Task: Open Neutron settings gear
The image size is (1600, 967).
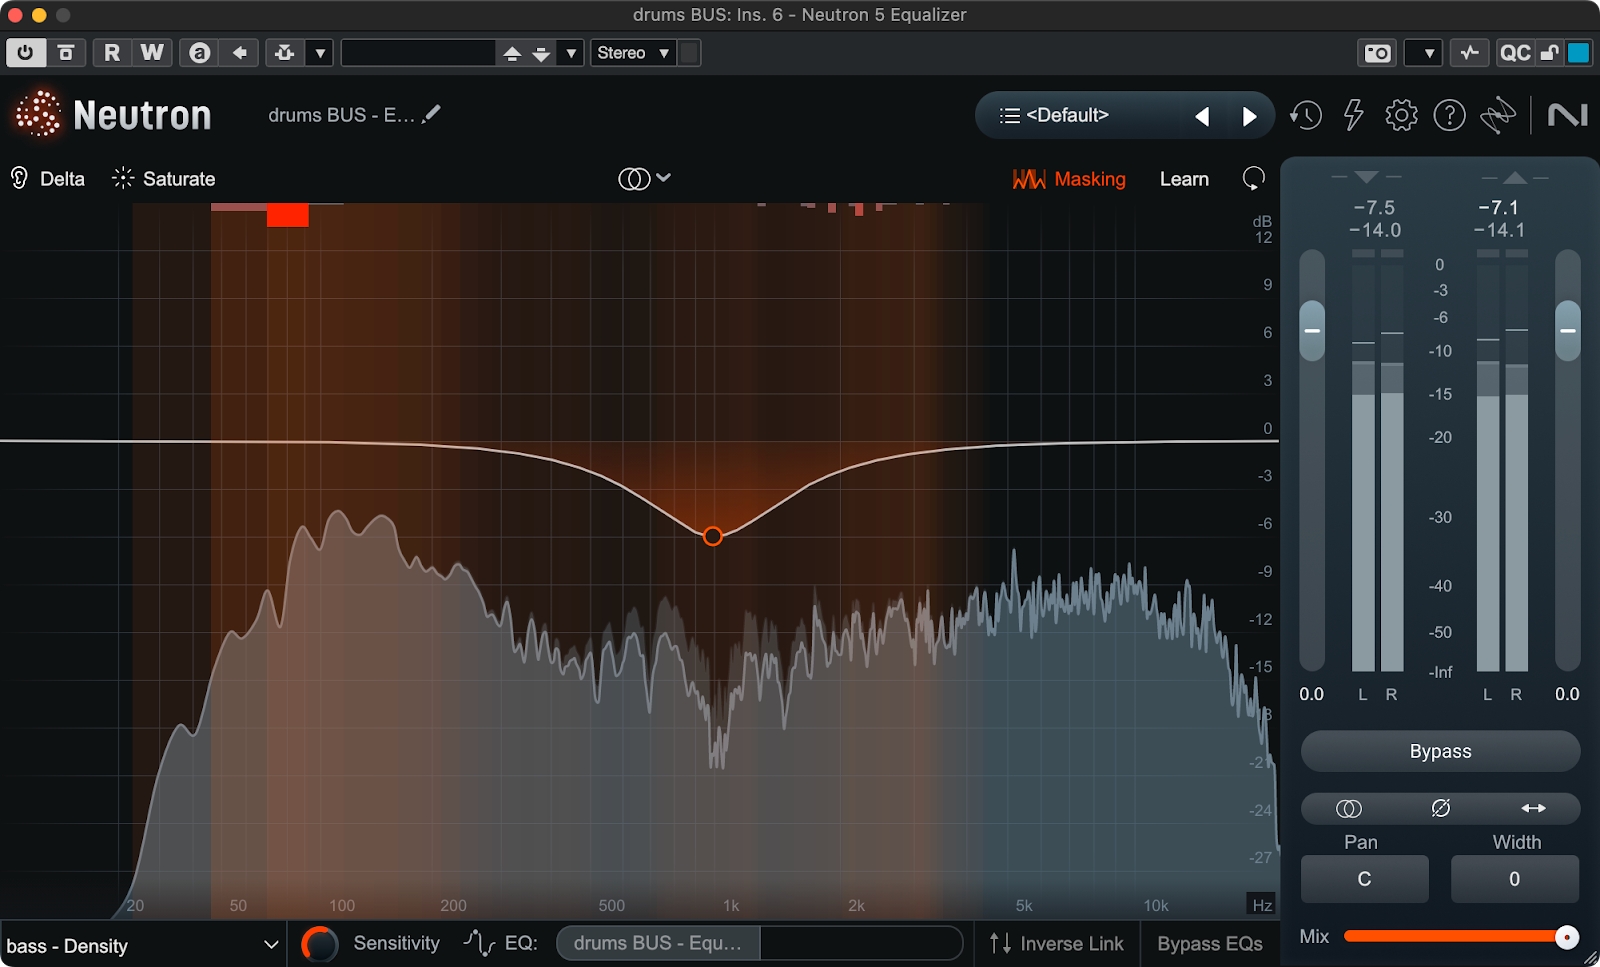Action: click(x=1401, y=116)
